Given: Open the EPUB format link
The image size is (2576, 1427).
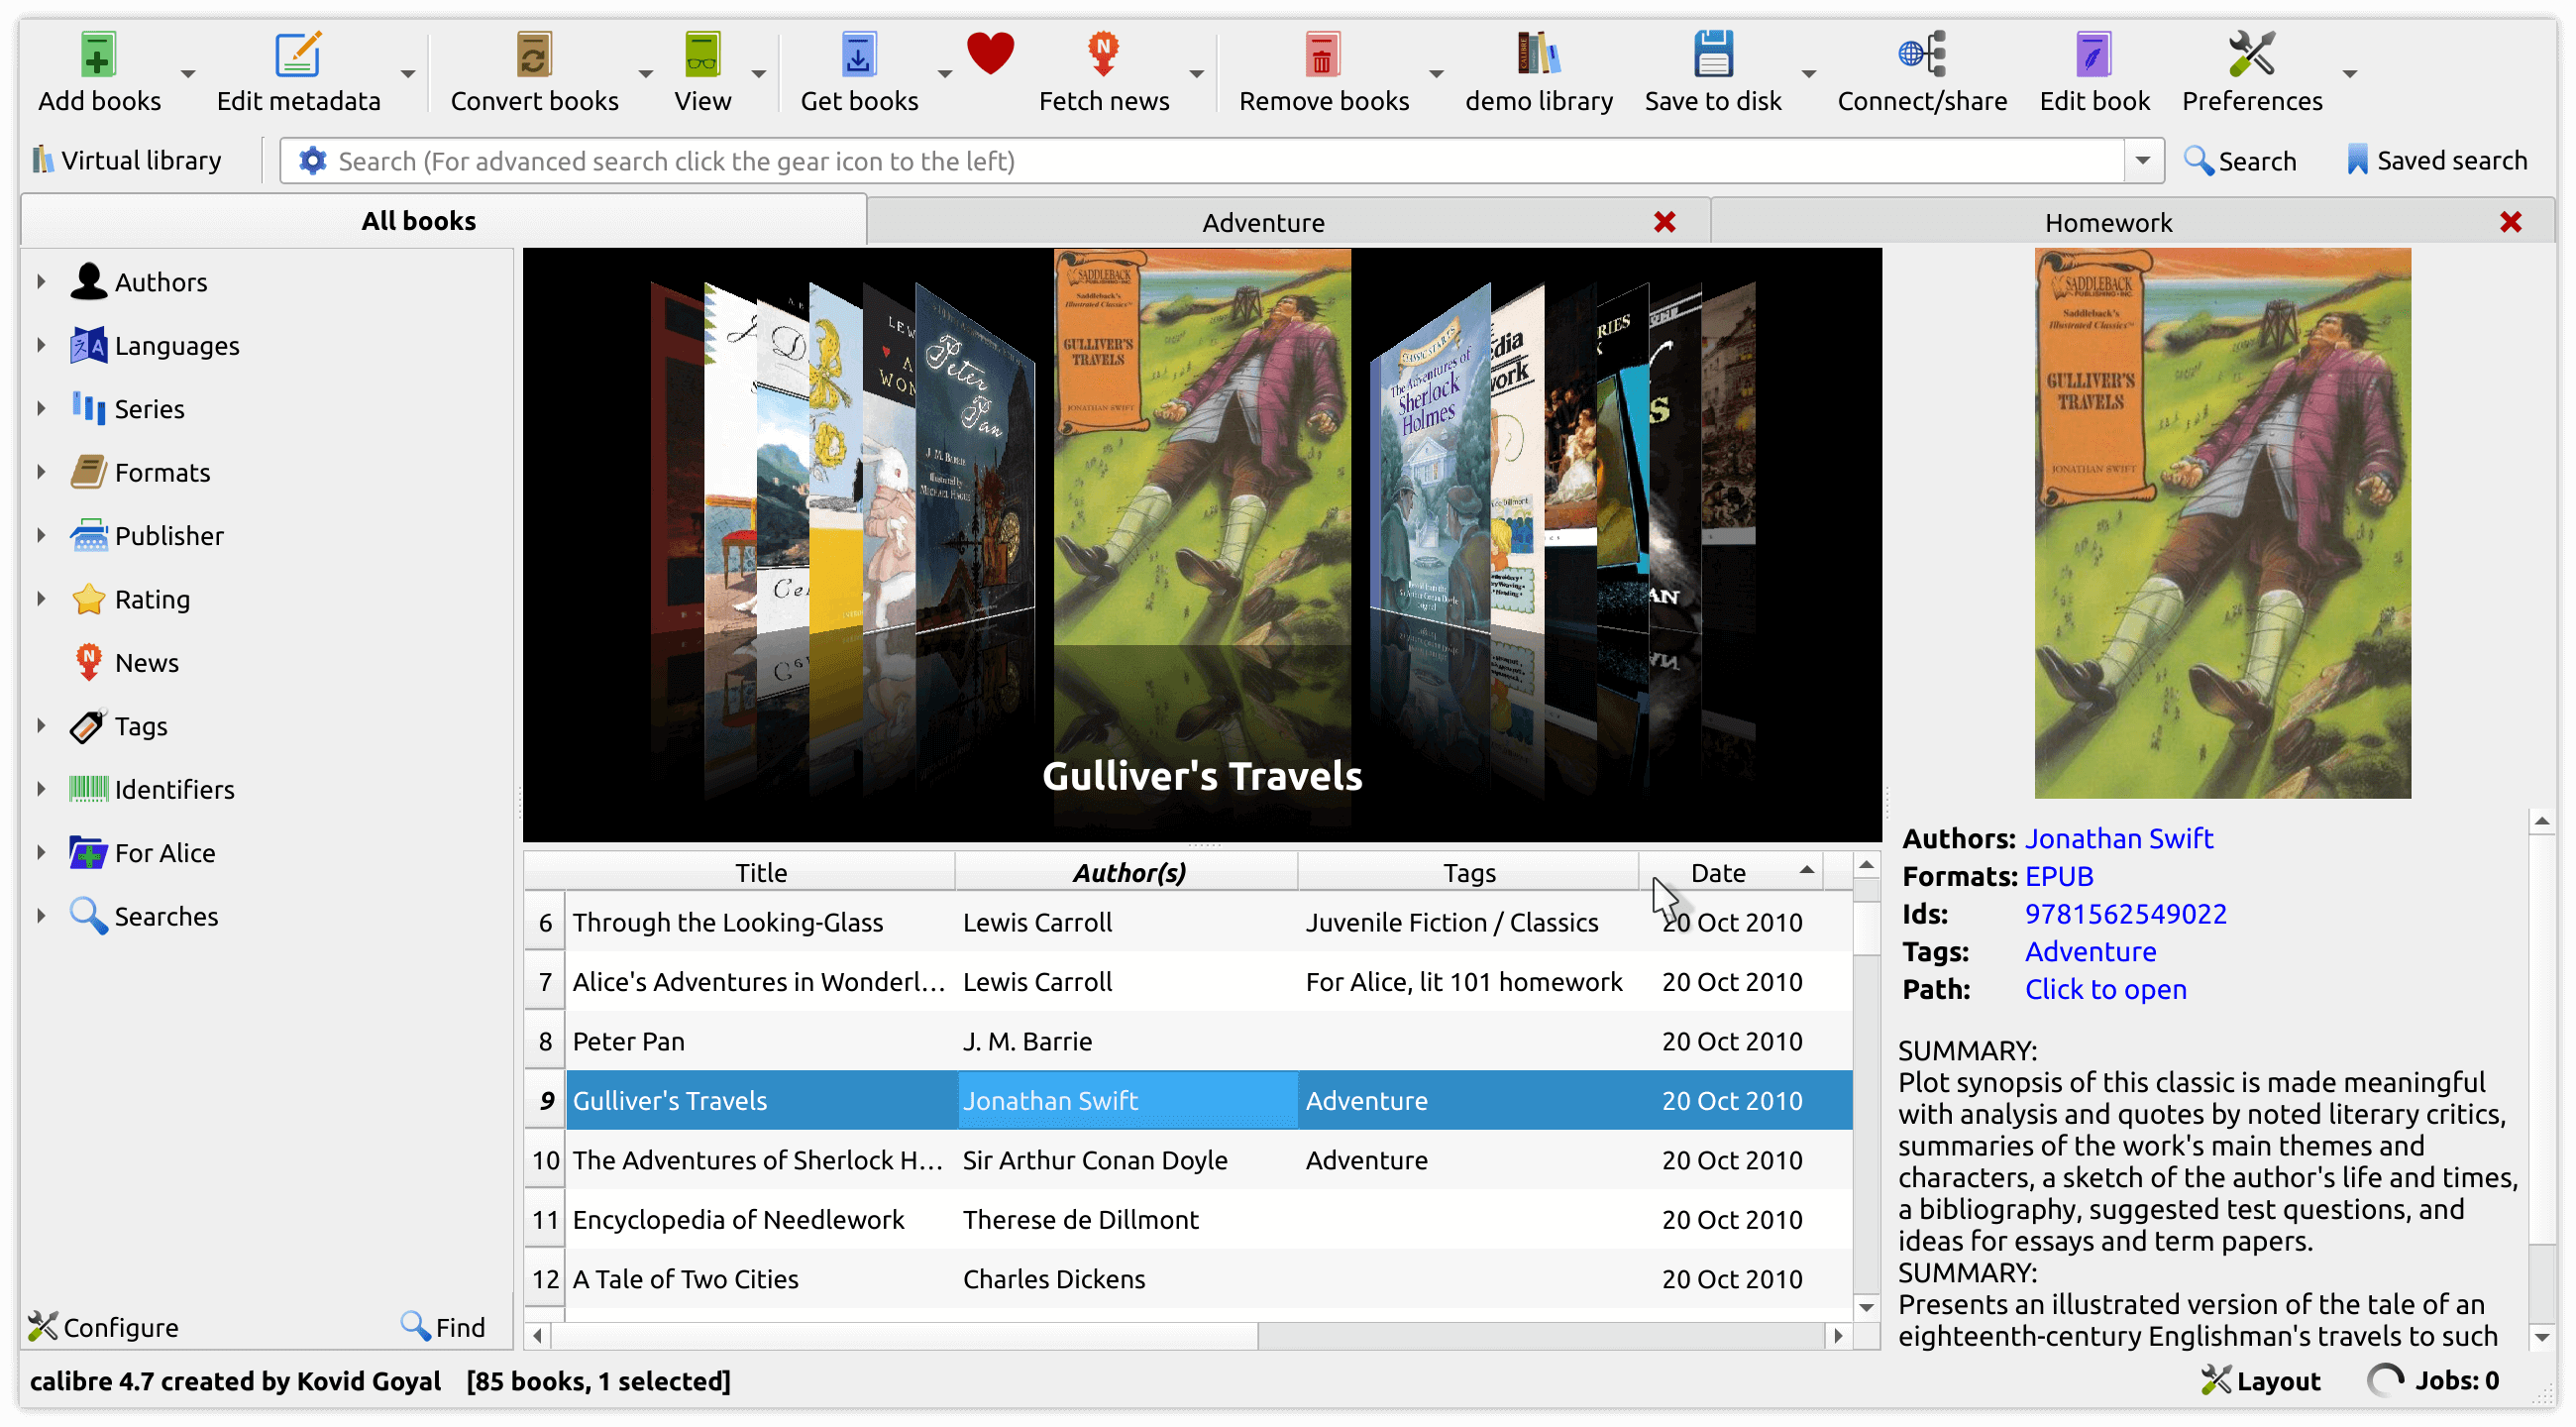Looking at the screenshot, I should 2058,875.
